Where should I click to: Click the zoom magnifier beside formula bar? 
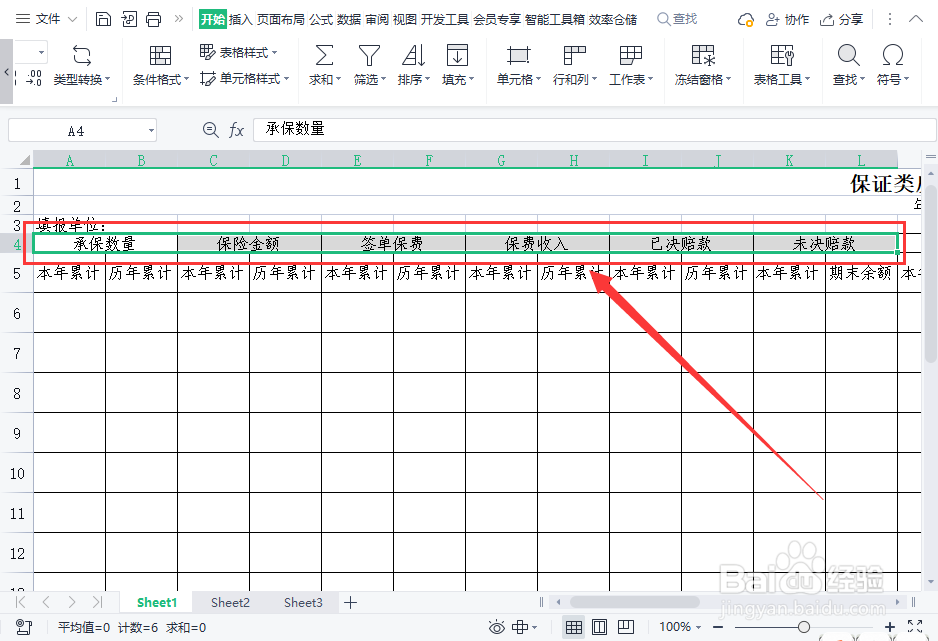point(211,130)
